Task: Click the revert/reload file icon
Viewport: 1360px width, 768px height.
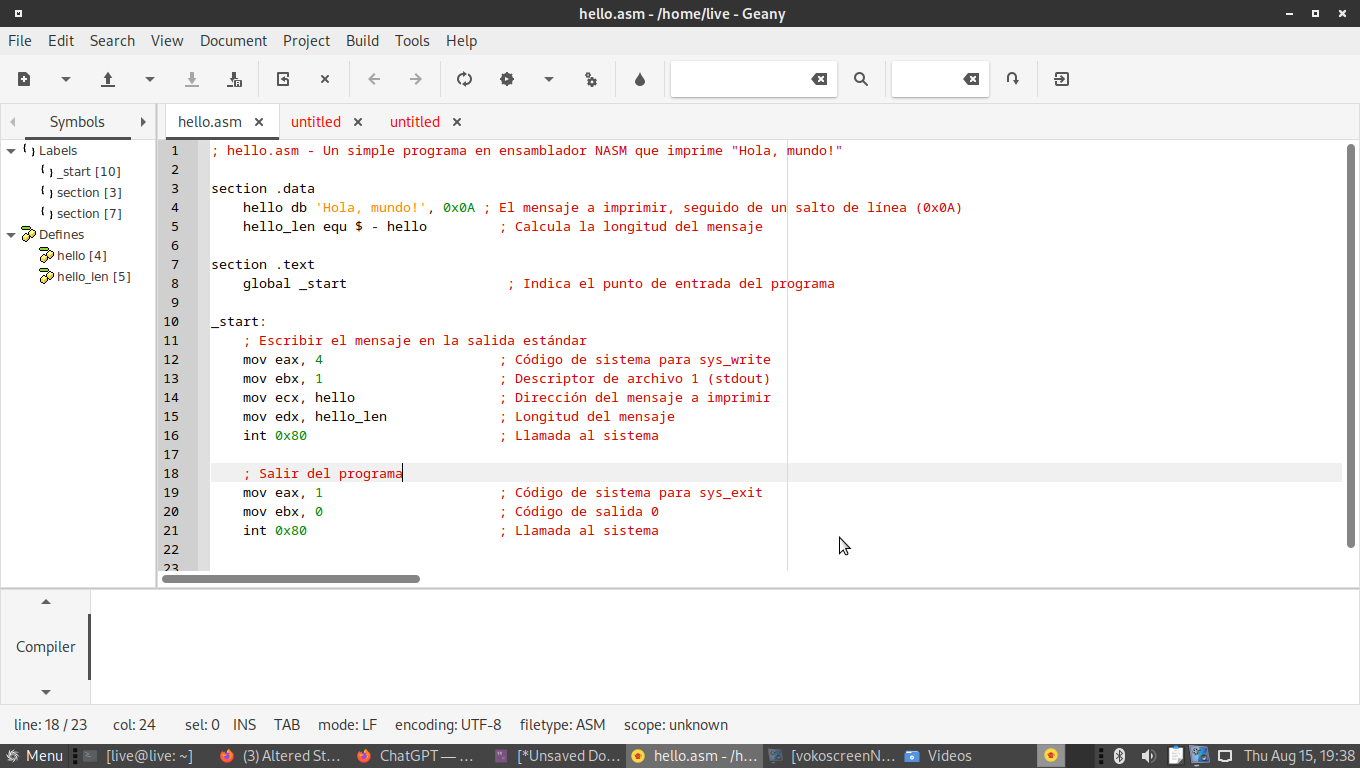Action: point(283,79)
